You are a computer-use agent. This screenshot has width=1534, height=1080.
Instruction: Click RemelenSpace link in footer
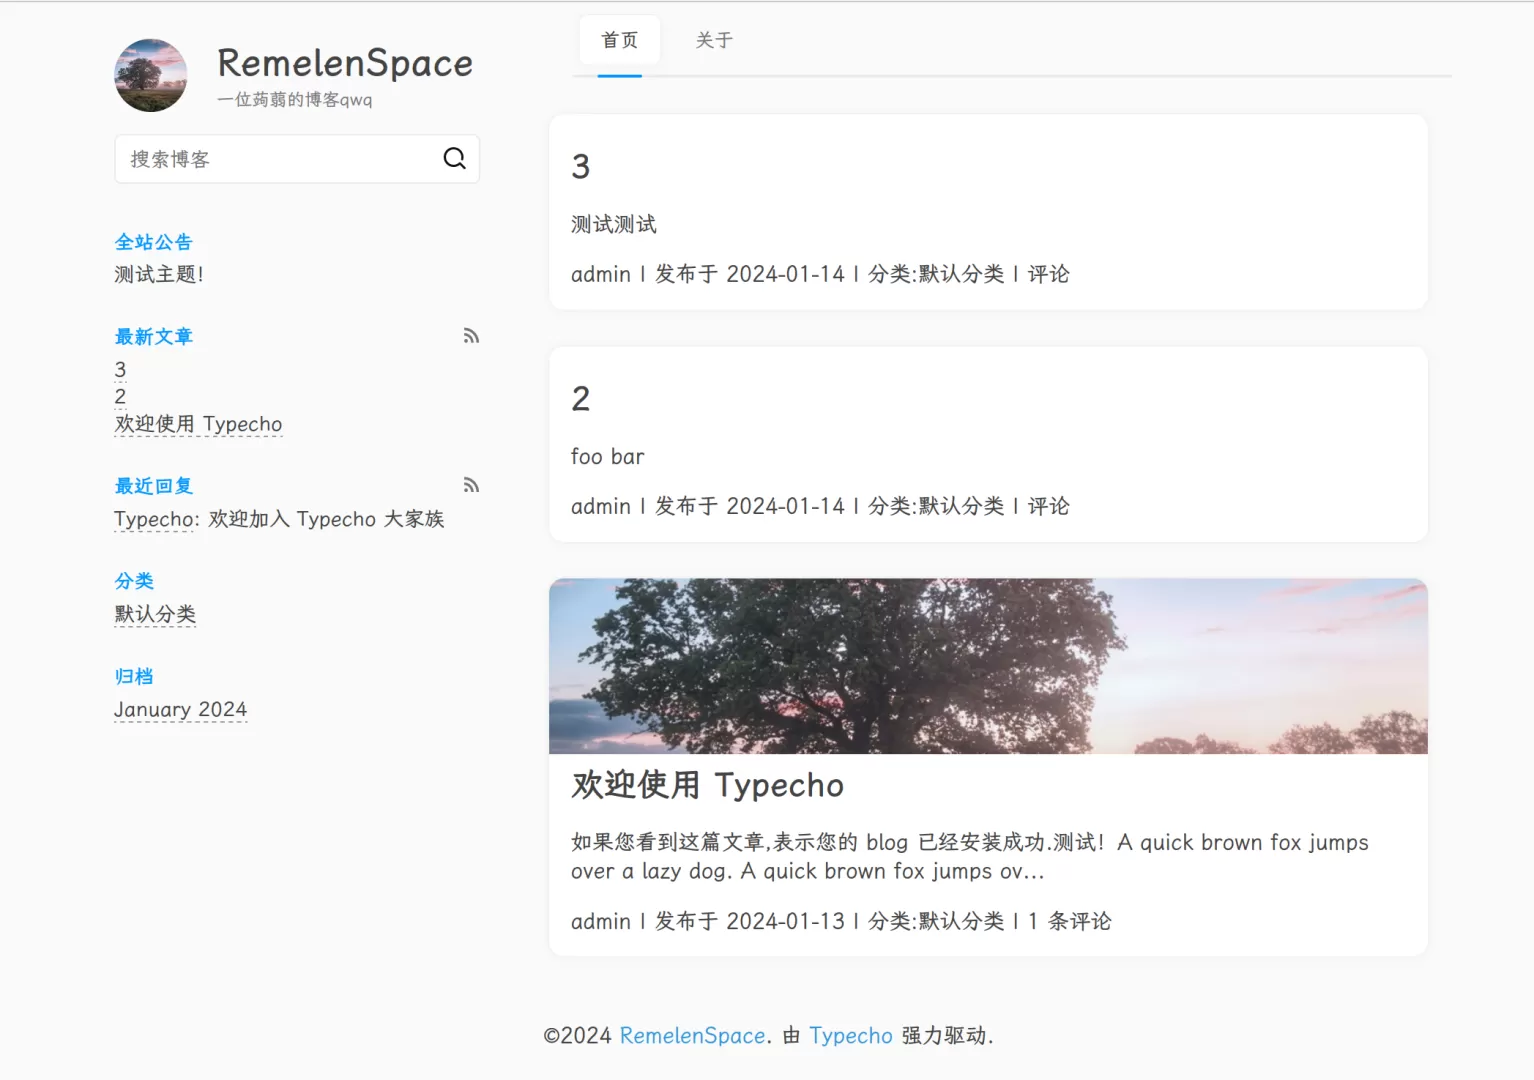point(692,1036)
